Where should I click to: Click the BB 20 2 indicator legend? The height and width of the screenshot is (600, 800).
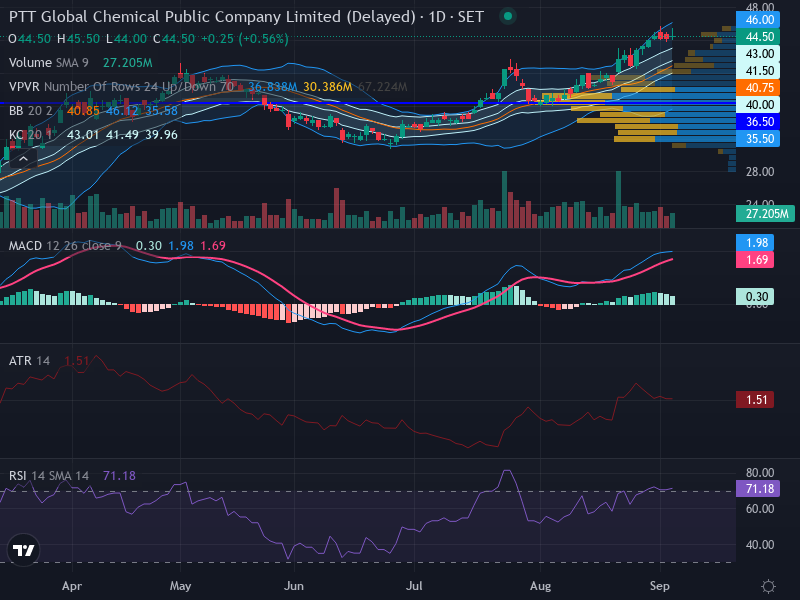[31, 111]
